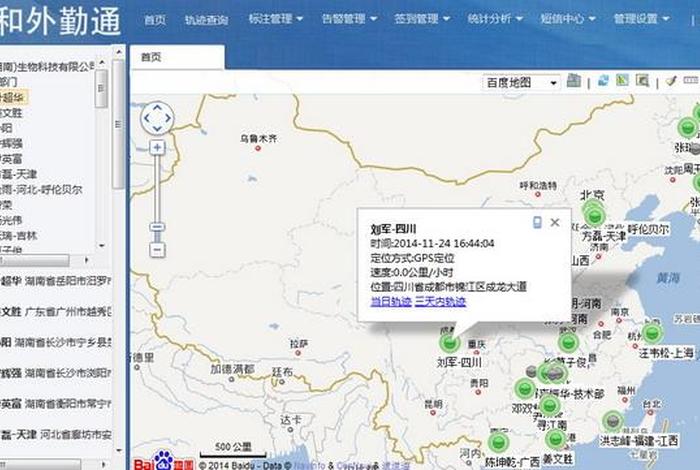Click the 磊-天津 河北省廊坊市安 list row
This screenshot has width=700, height=470.
tap(56, 434)
